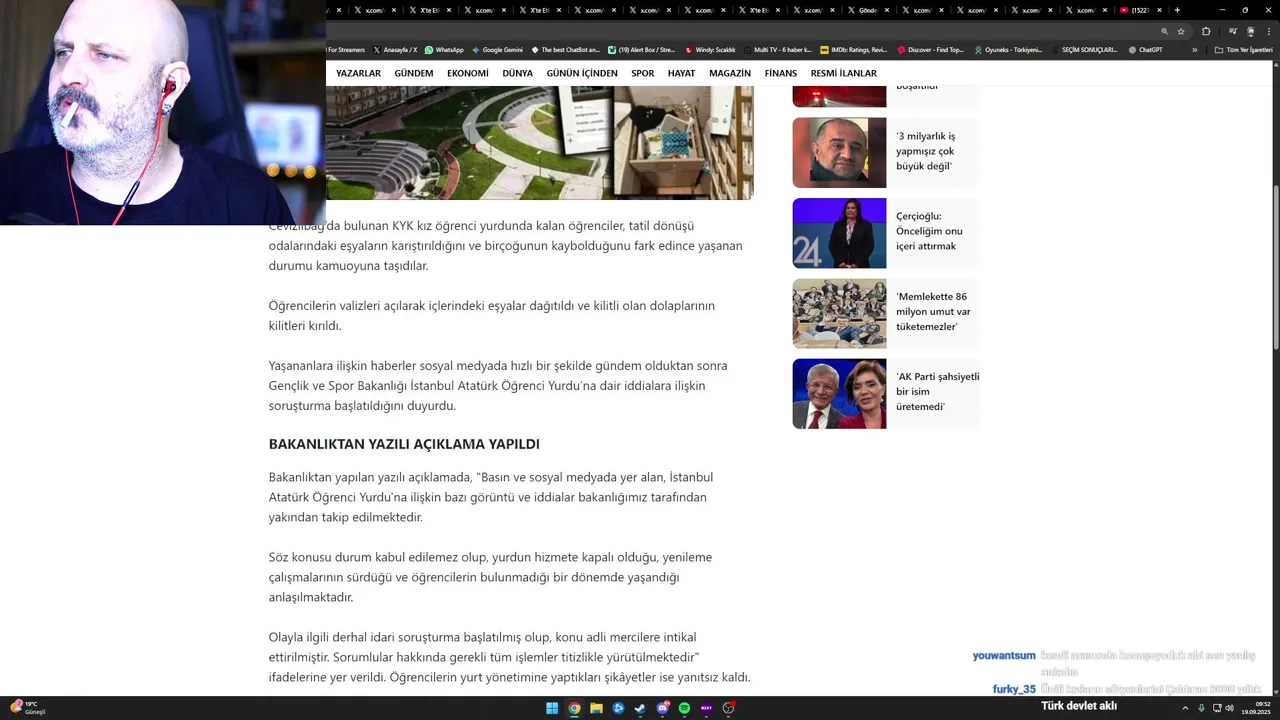This screenshot has width=1280, height=720.
Task: Open Steam from the taskbar
Action: [640, 708]
